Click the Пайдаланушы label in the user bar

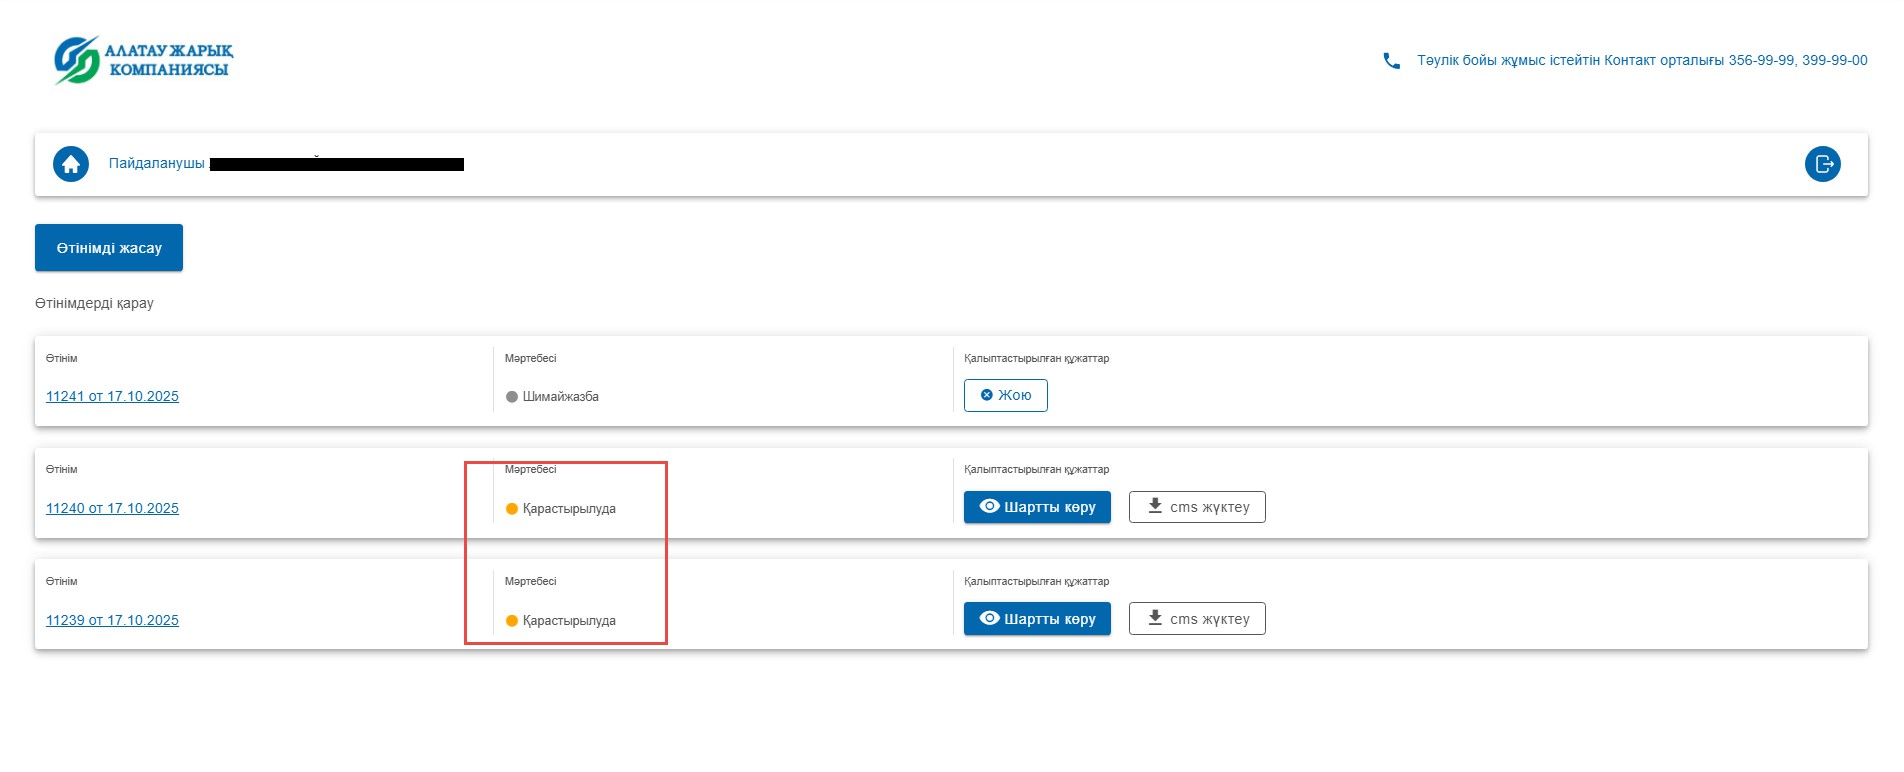pos(156,163)
